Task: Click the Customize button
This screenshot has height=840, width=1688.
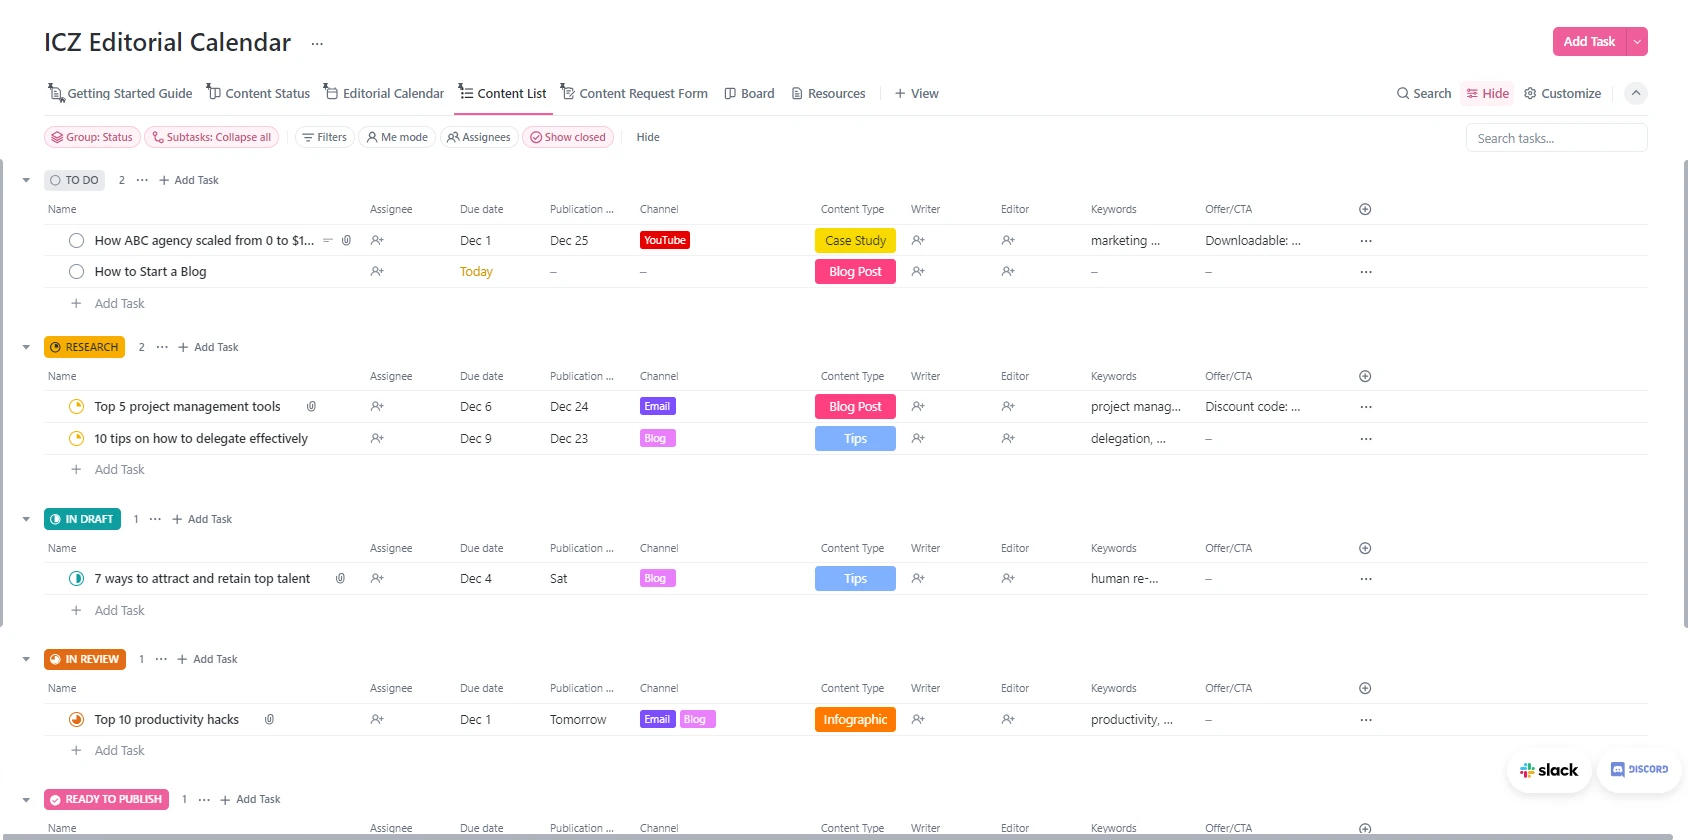Action: (x=1562, y=94)
